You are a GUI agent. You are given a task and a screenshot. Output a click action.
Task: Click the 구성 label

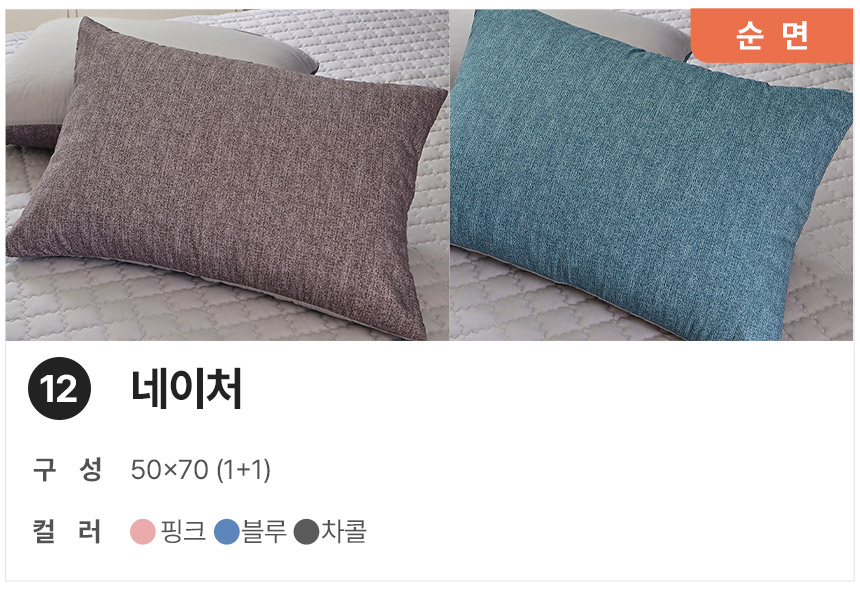coord(67,470)
